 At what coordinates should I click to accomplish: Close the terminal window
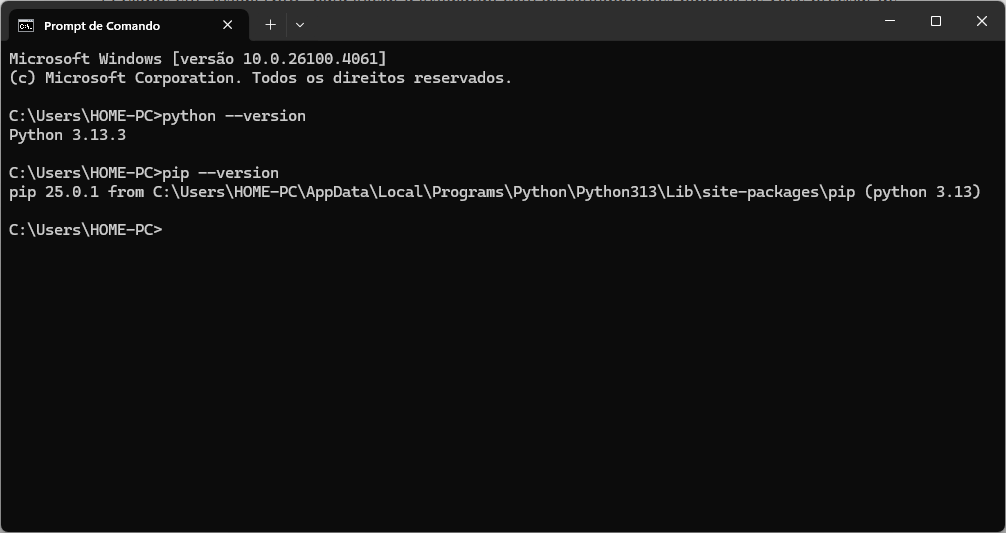pyautogui.click(x=982, y=21)
